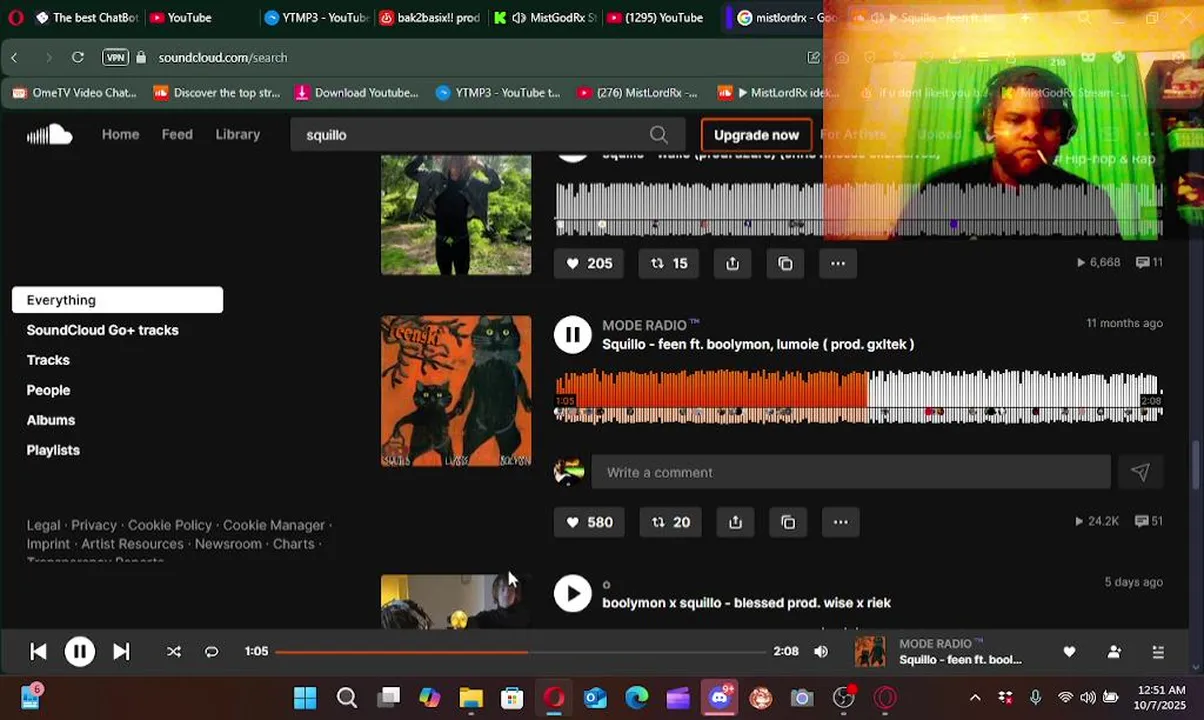Click the search magnifier icon in SoundCloud
This screenshot has width=1204, height=720.
[658, 134]
